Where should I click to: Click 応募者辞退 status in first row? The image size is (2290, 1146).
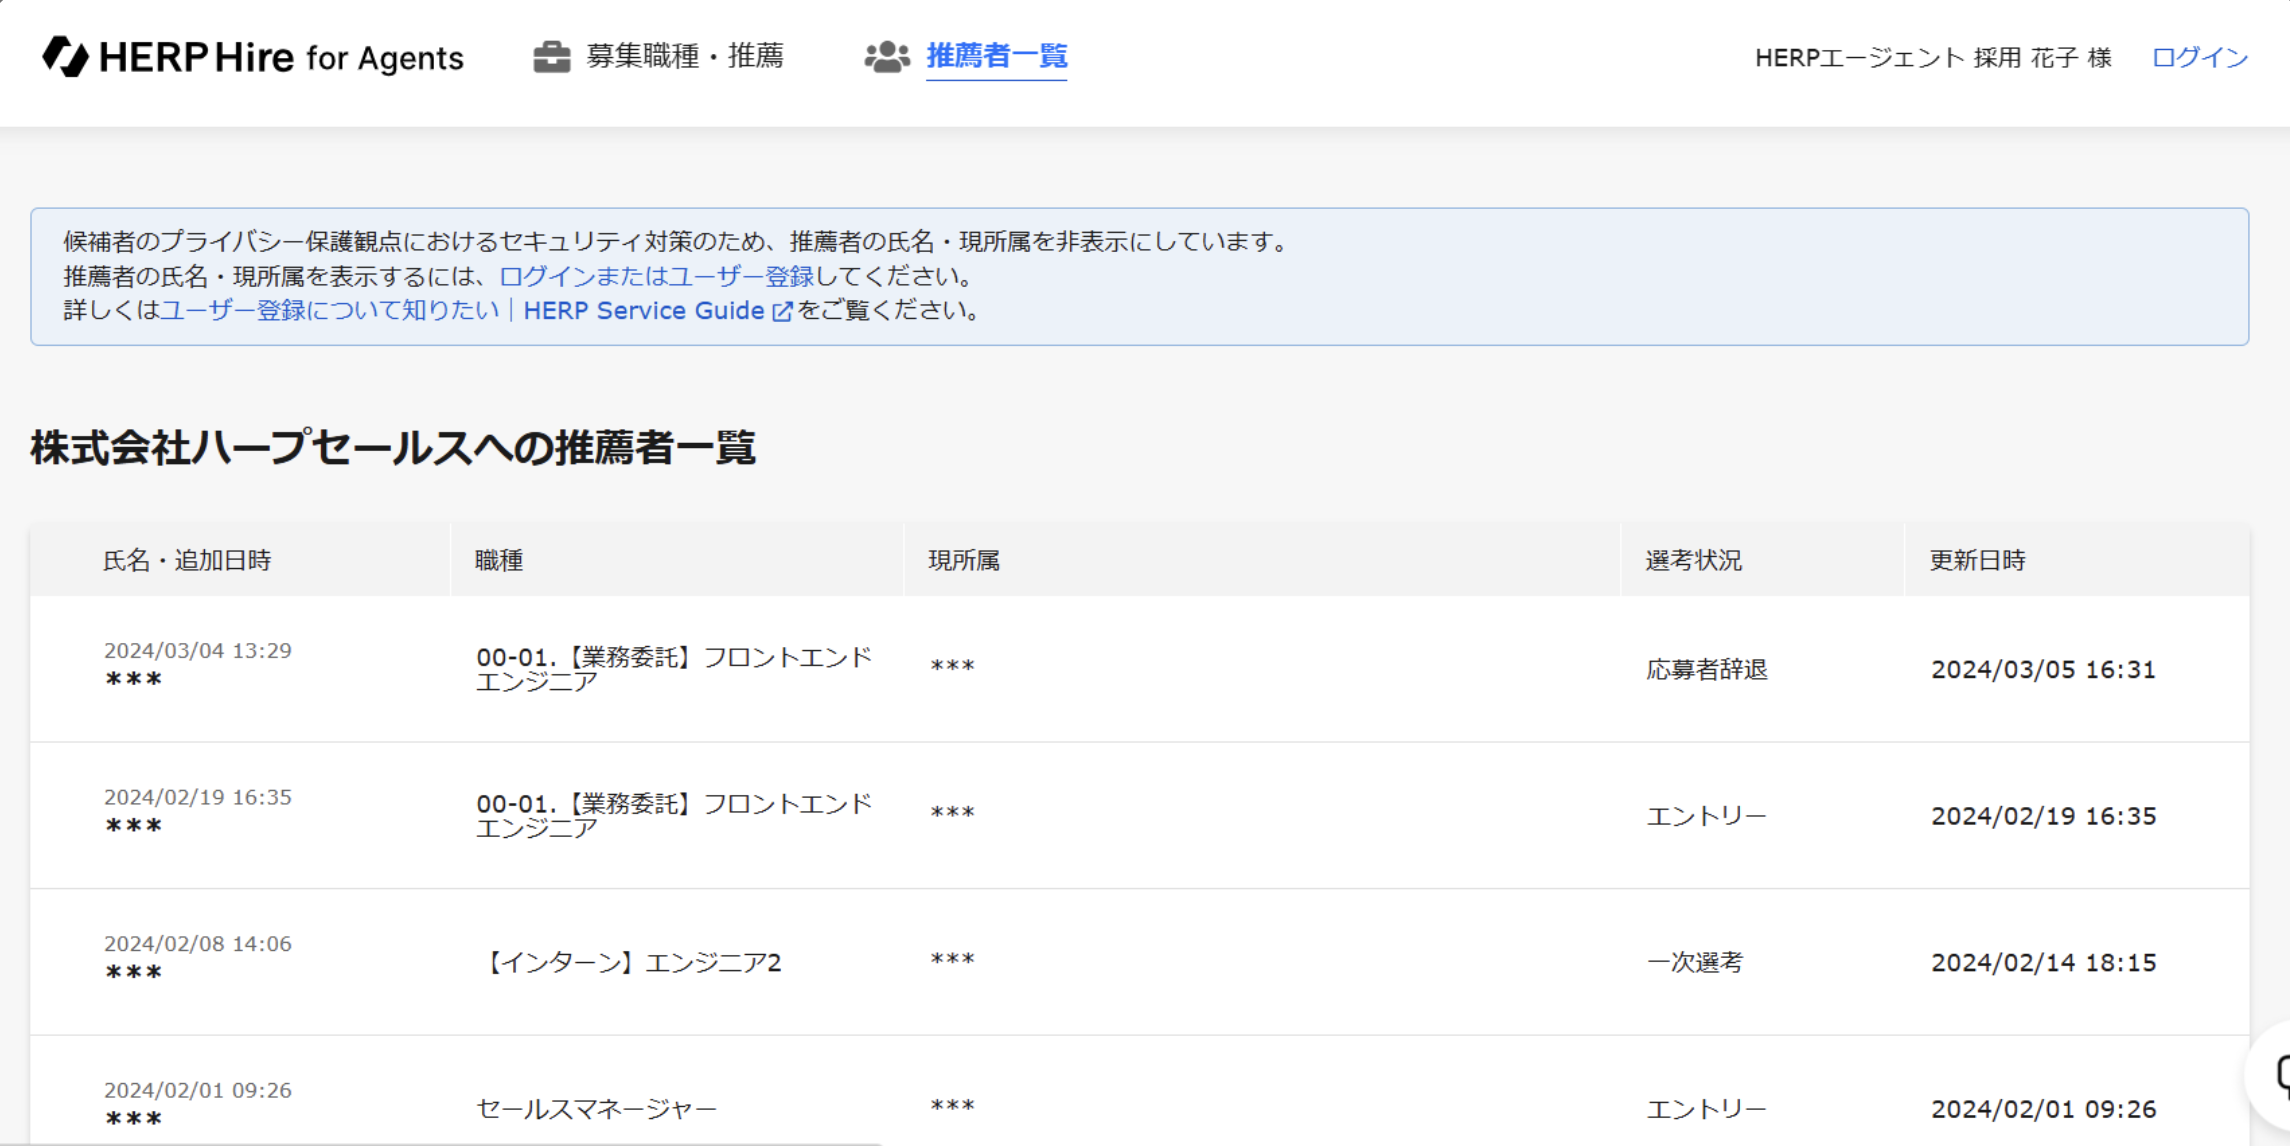pyautogui.click(x=1706, y=669)
